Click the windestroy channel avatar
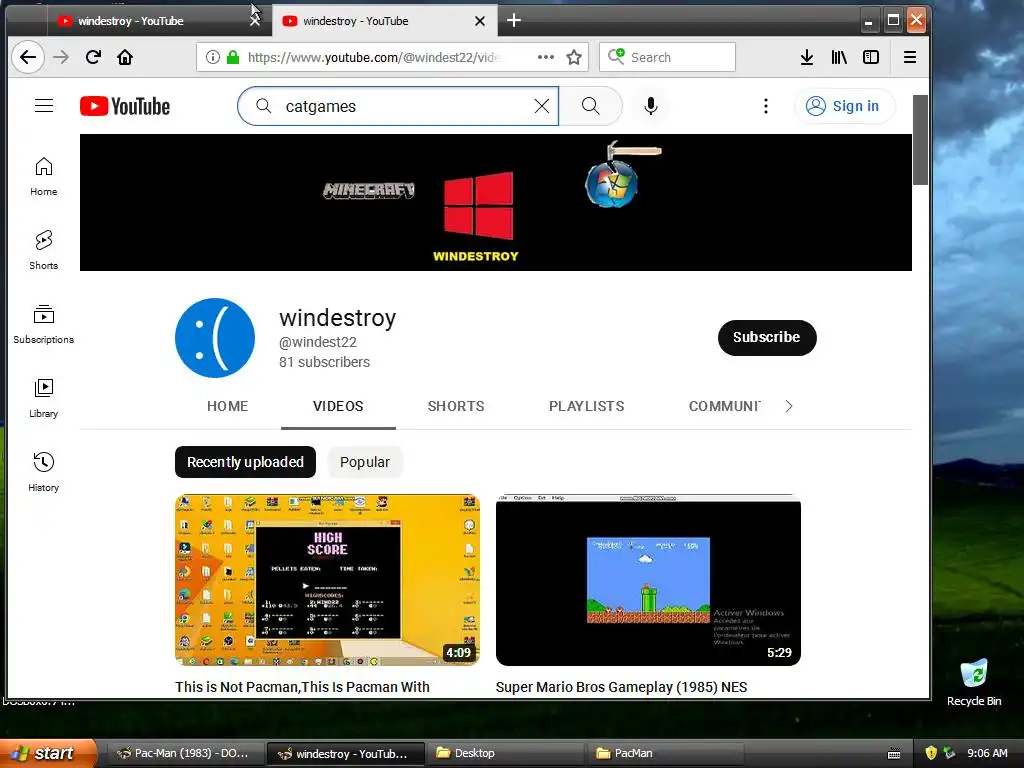The height and width of the screenshot is (768, 1024). pos(215,338)
